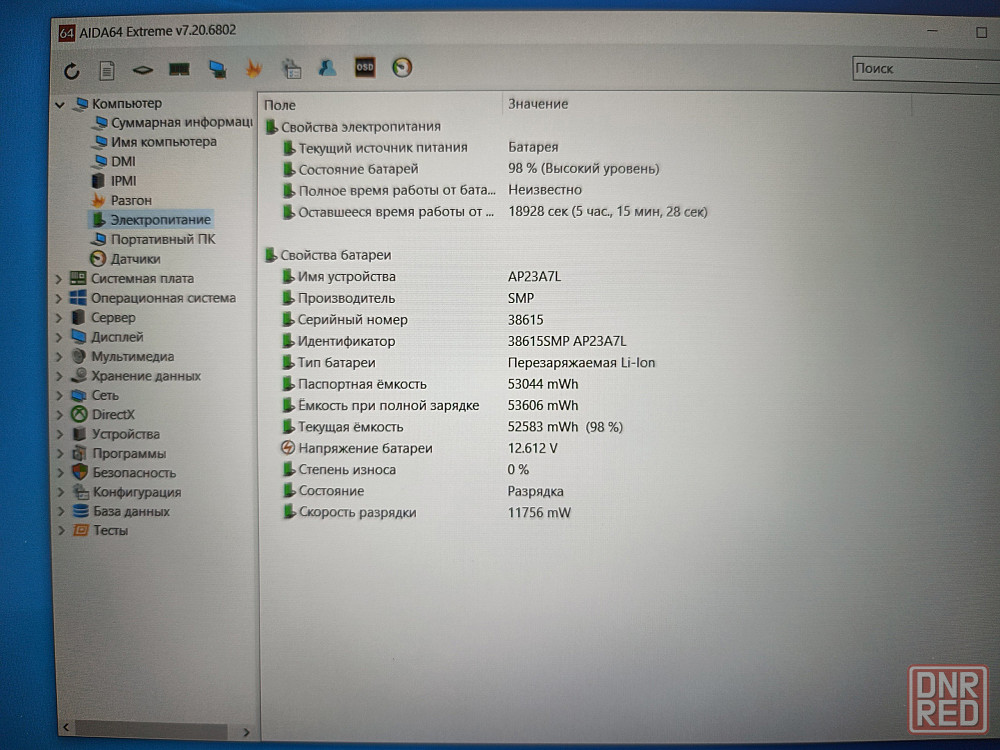This screenshot has width=1000, height=750.
Task: Expand the Системная плата node
Action: point(59,279)
